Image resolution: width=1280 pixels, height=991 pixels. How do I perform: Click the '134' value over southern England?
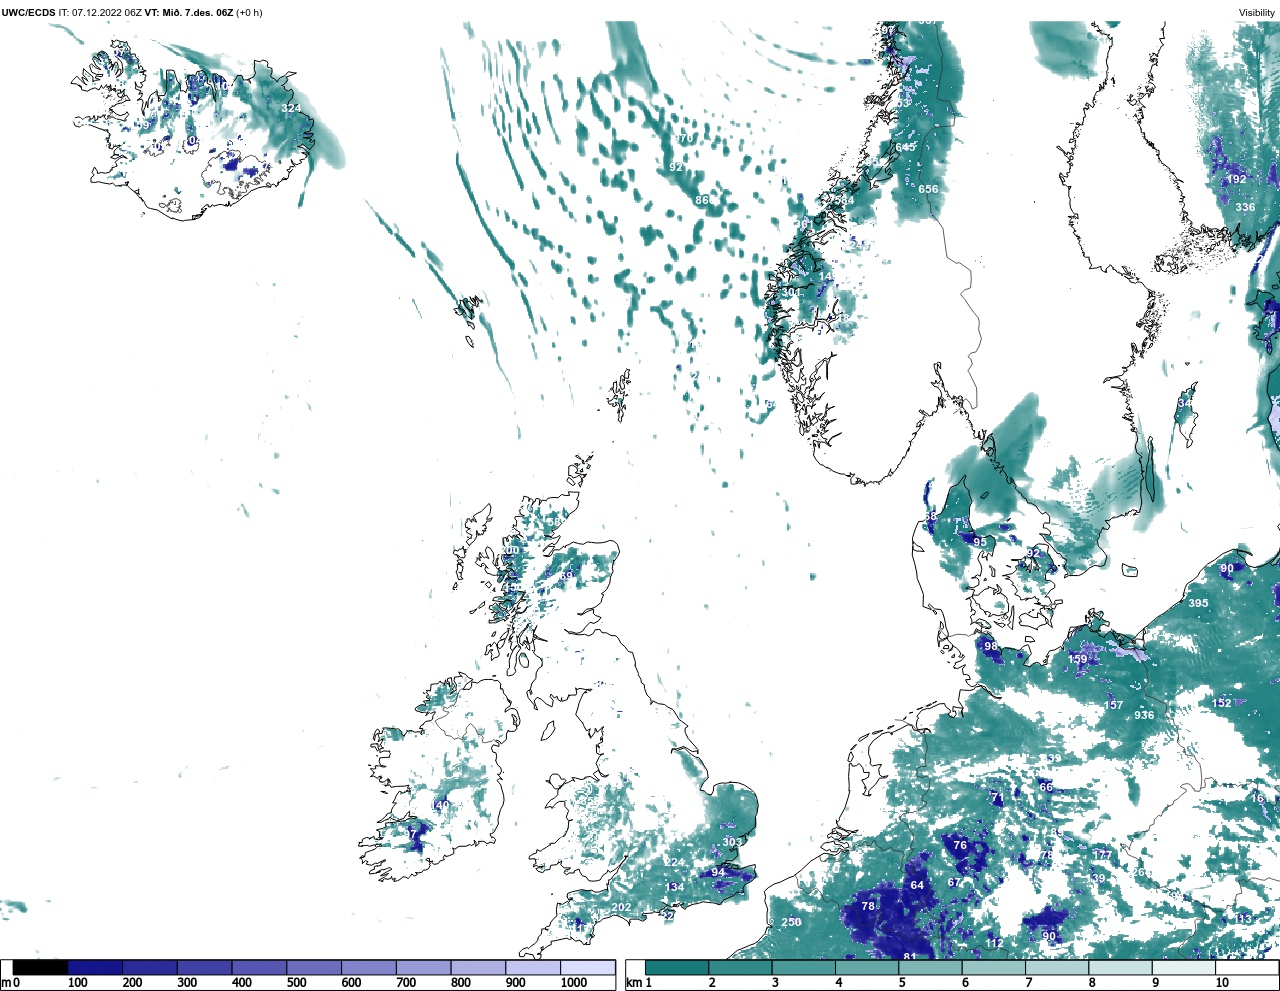click(x=676, y=887)
